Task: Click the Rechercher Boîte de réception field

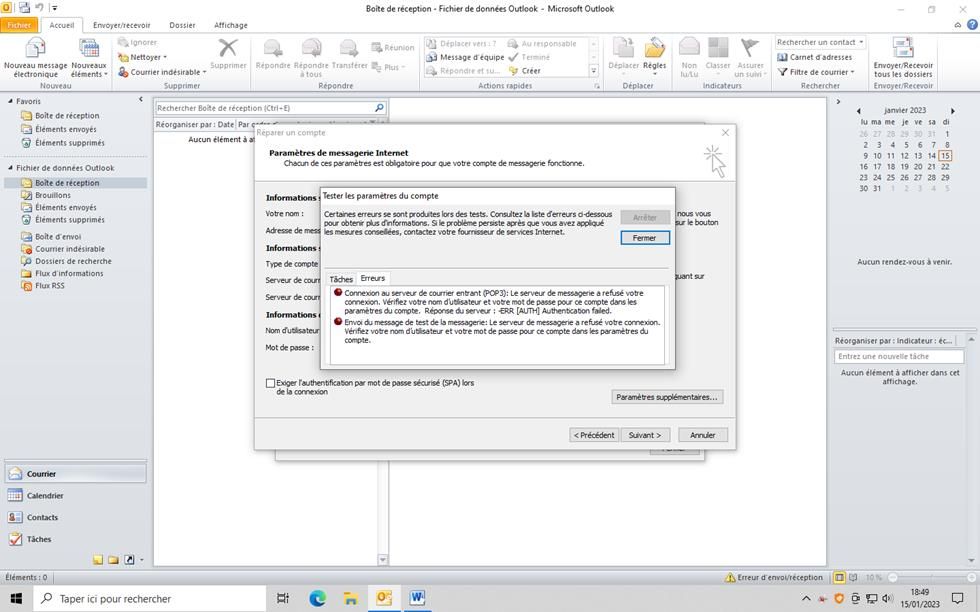Action: pyautogui.click(x=264, y=108)
